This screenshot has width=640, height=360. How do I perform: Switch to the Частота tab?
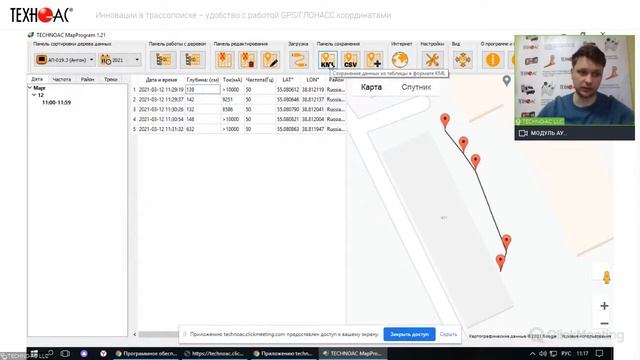click(x=62, y=79)
